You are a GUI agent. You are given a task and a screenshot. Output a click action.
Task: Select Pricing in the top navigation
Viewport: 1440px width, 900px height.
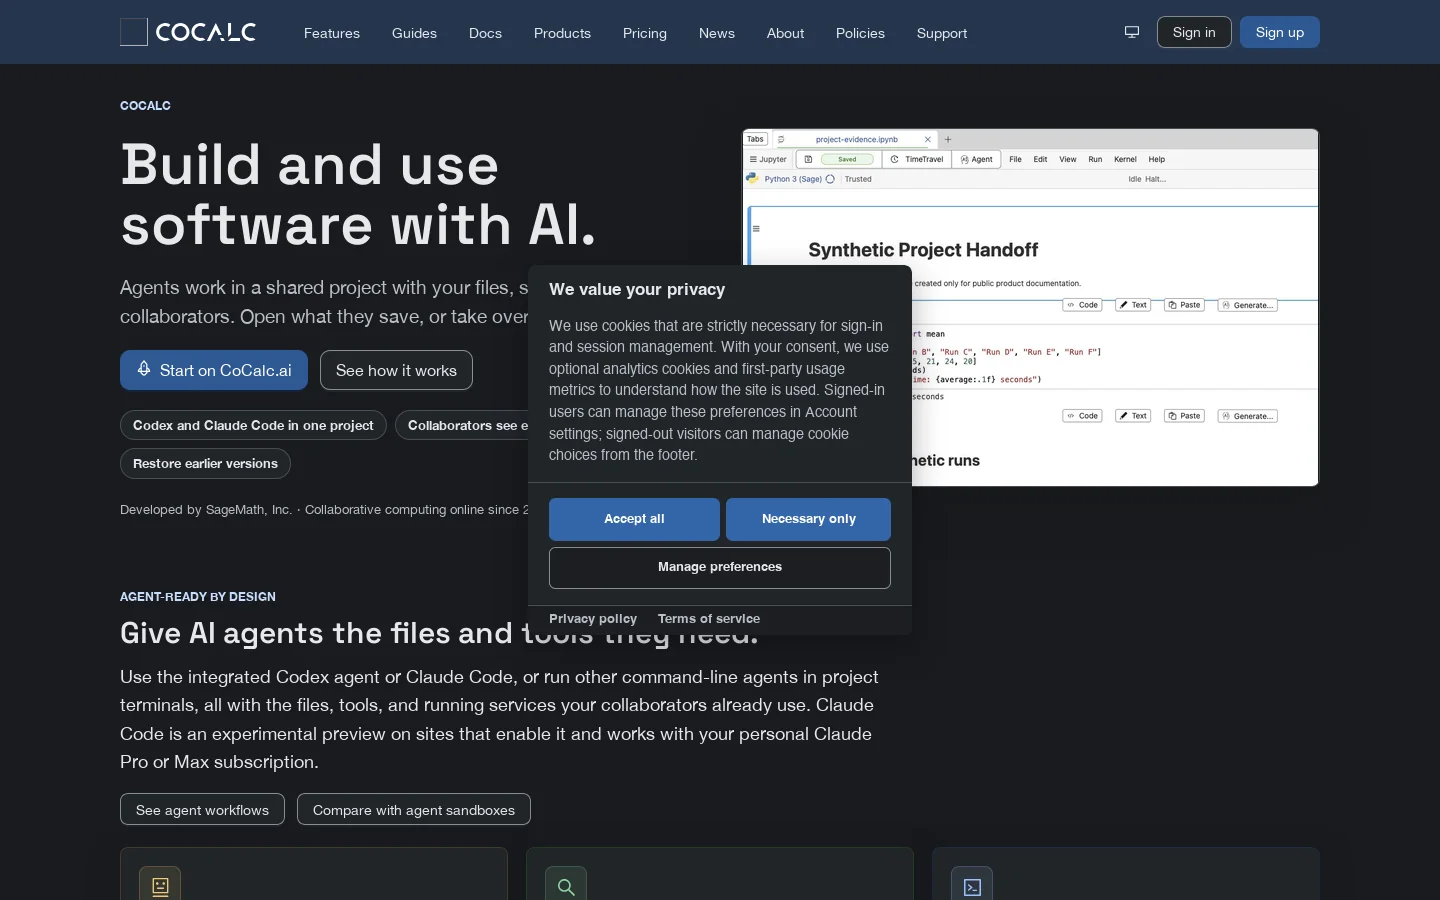pyautogui.click(x=645, y=33)
